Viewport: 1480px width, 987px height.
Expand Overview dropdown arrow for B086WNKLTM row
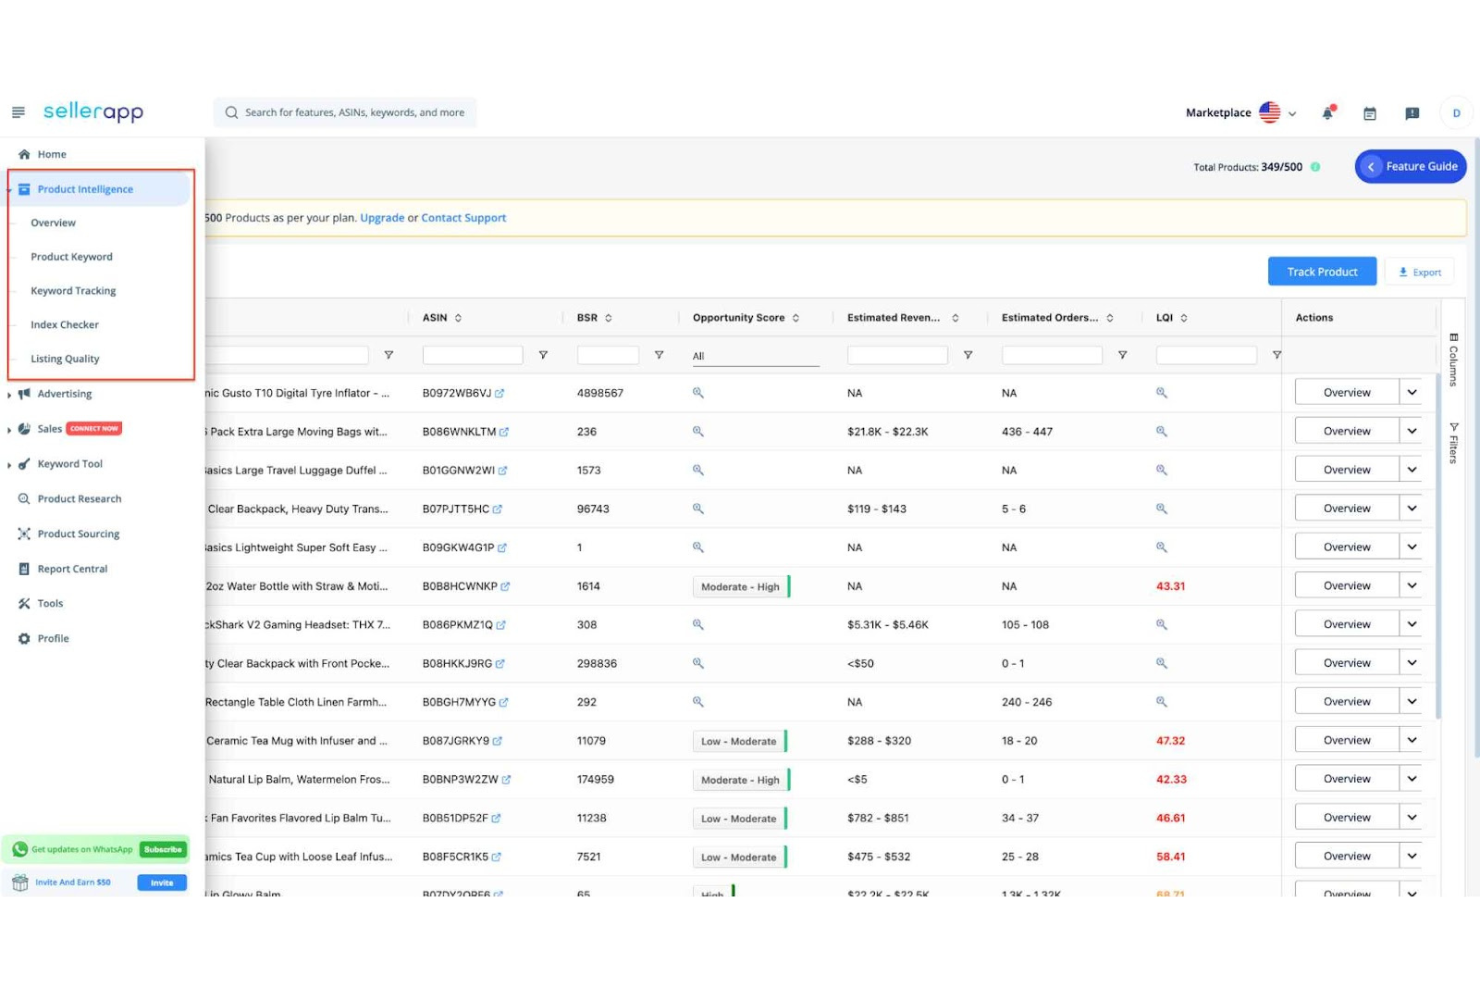(x=1411, y=431)
